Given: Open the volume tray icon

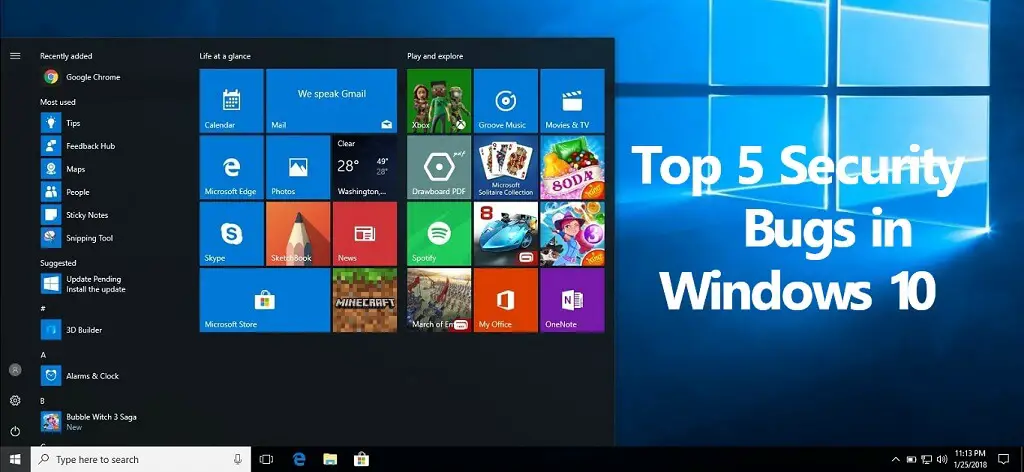Looking at the screenshot, I should click(942, 460).
